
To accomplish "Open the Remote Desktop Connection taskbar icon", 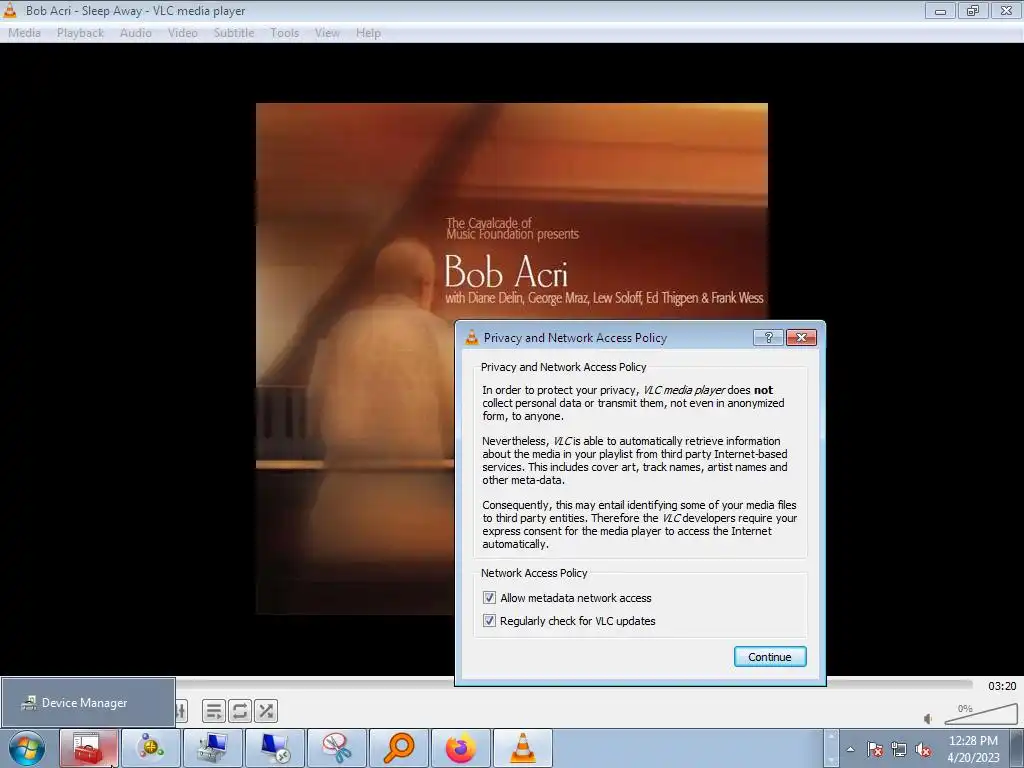I will point(275,748).
